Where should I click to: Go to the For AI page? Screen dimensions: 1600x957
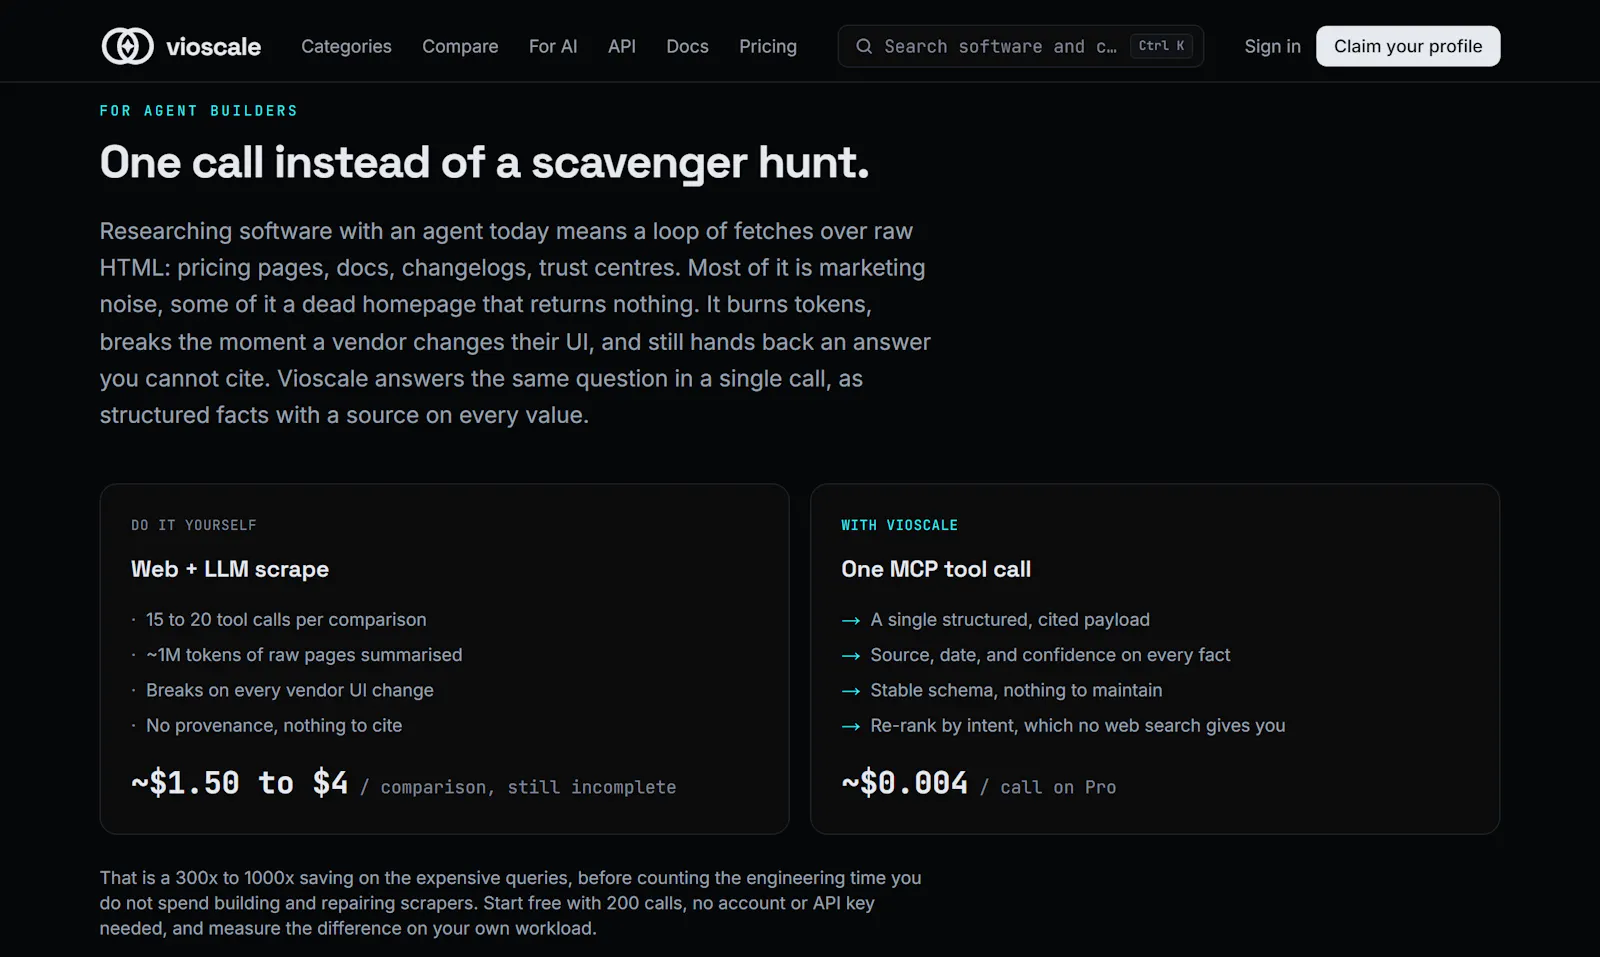click(x=553, y=46)
